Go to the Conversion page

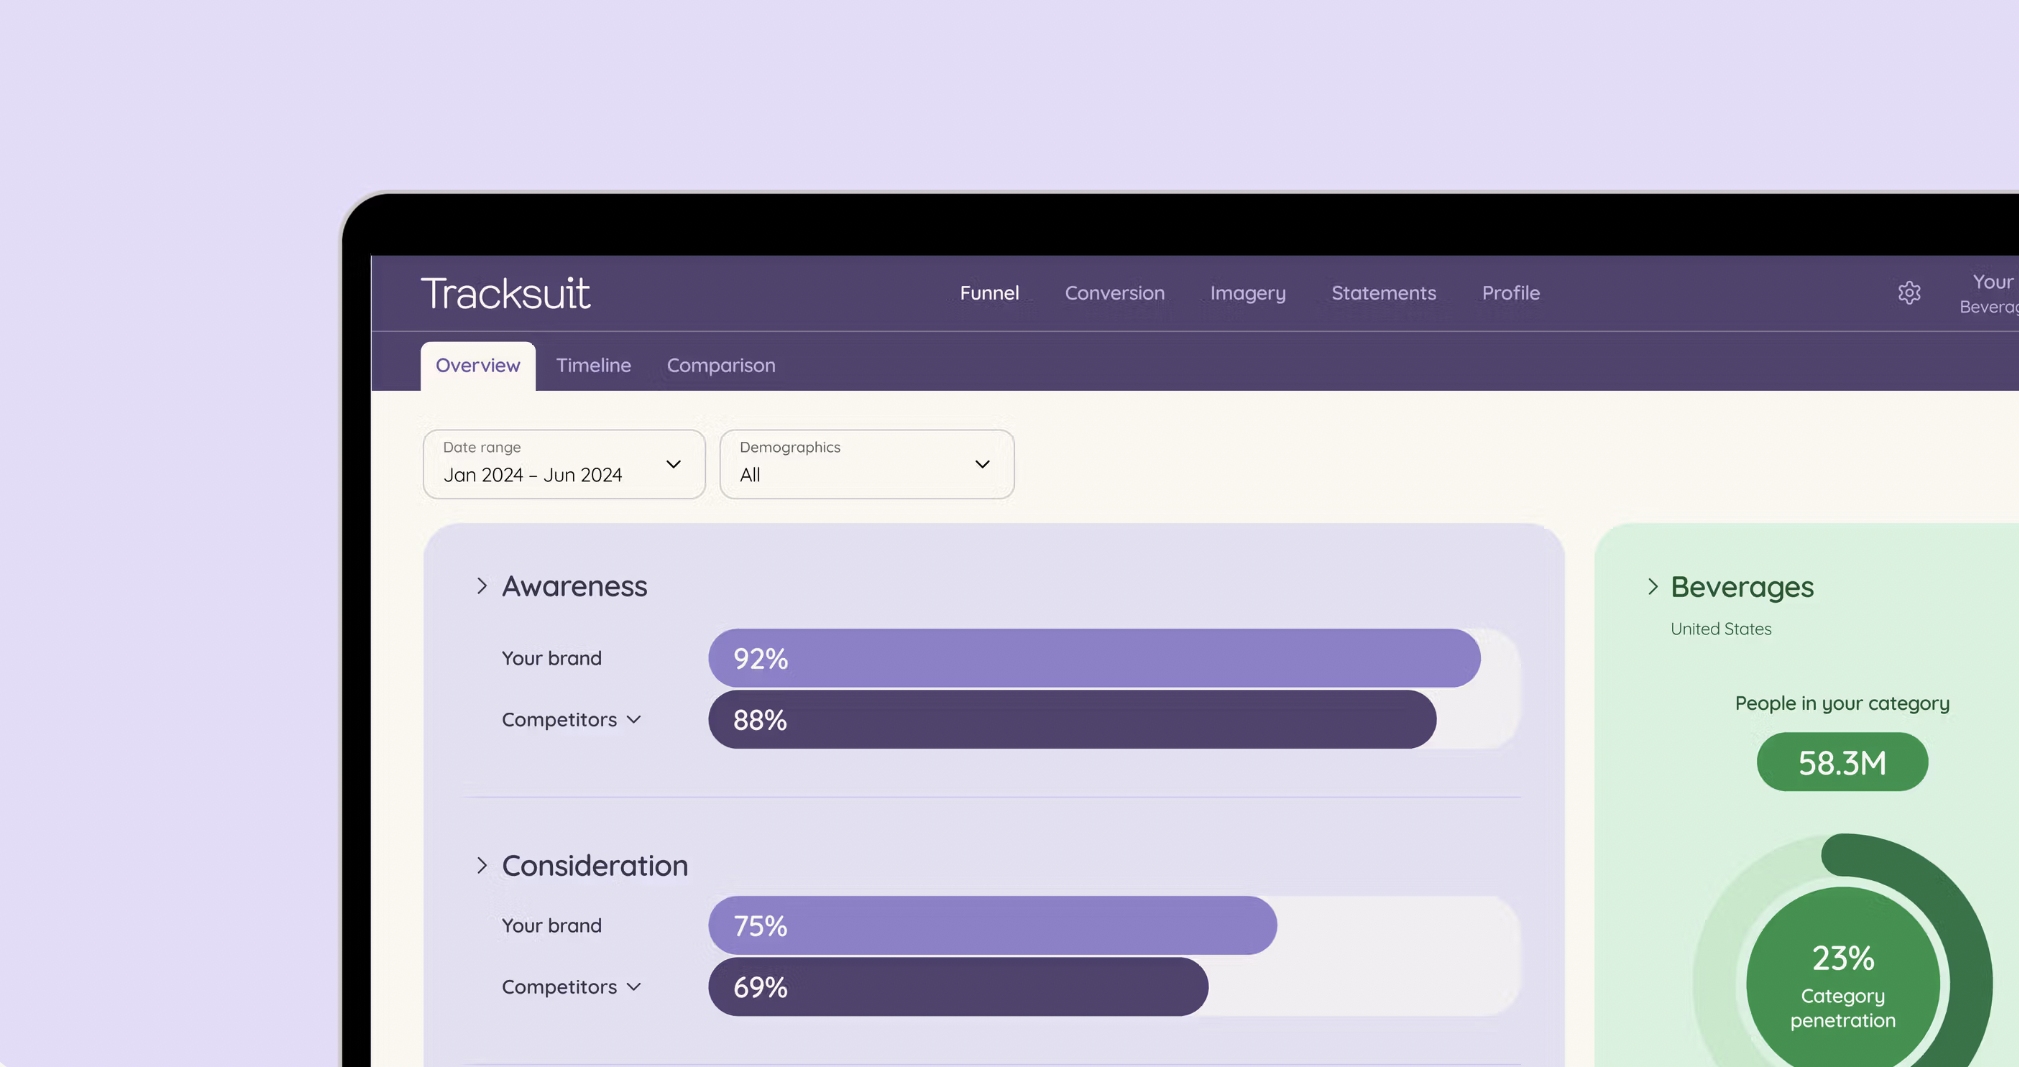coord(1114,293)
